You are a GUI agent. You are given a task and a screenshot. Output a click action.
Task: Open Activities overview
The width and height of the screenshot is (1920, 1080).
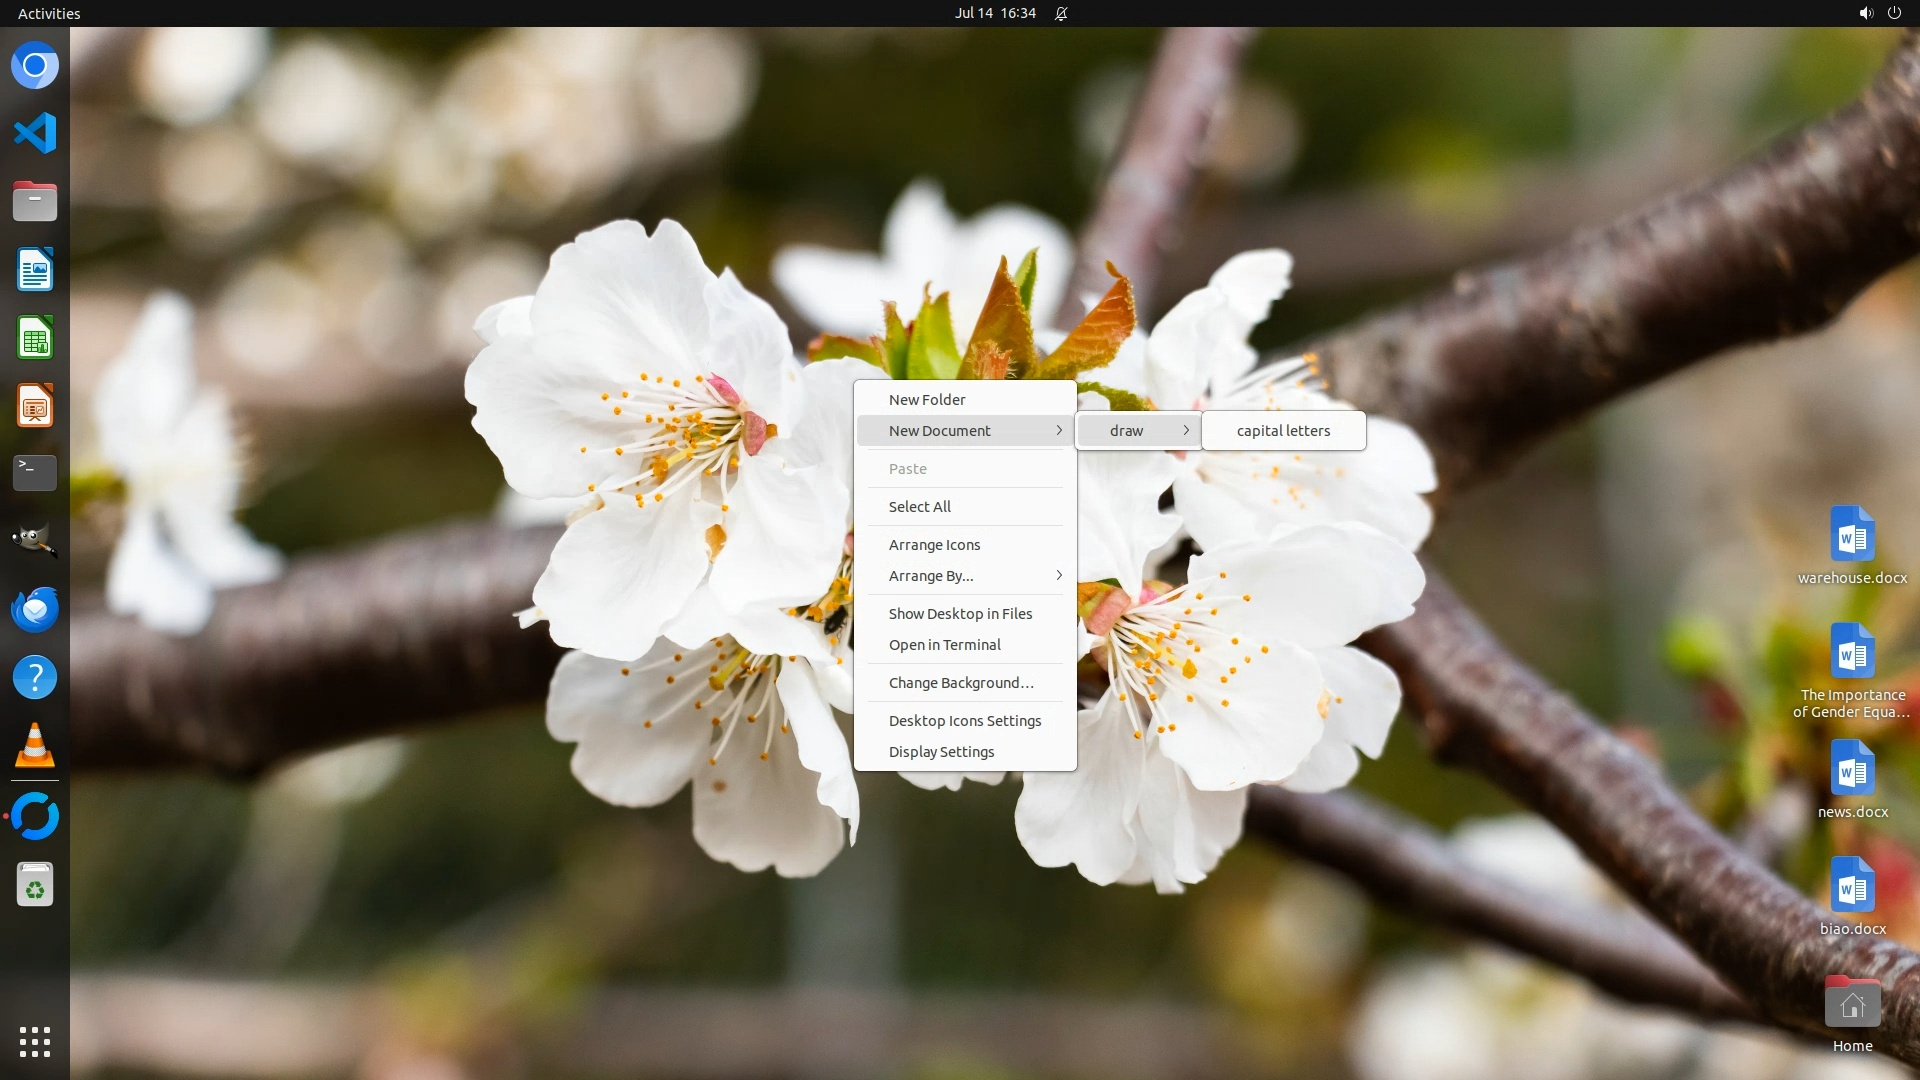coord(49,13)
